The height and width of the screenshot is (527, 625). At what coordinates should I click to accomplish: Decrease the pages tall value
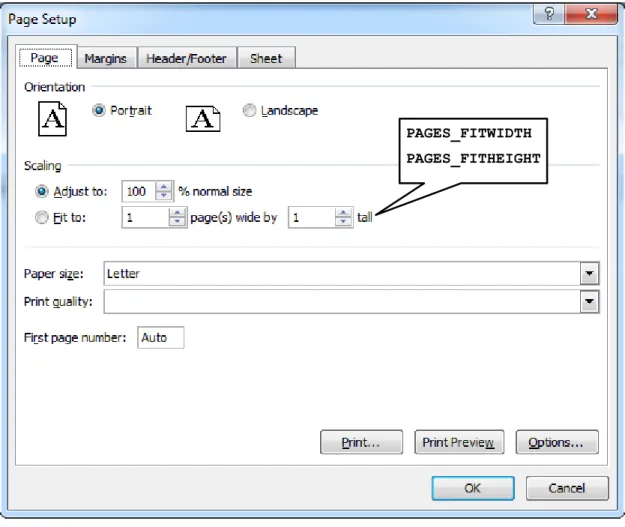pos(343,222)
